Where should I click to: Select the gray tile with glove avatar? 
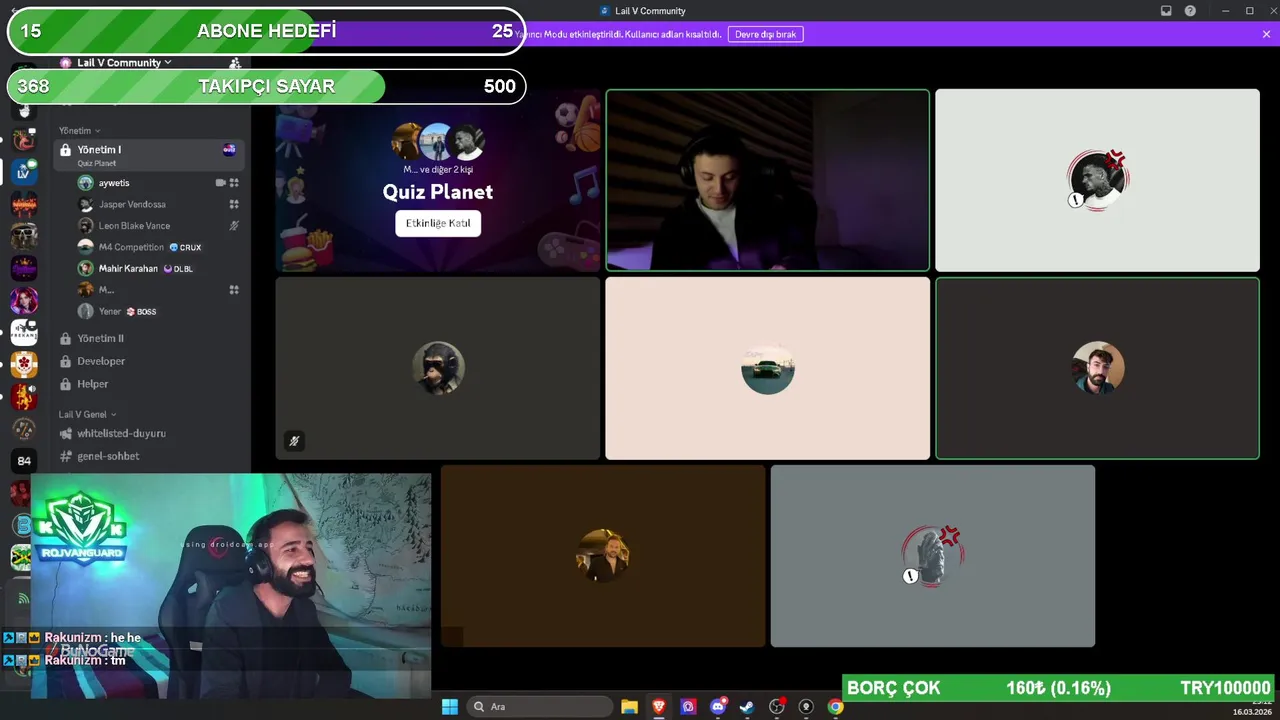click(x=933, y=556)
